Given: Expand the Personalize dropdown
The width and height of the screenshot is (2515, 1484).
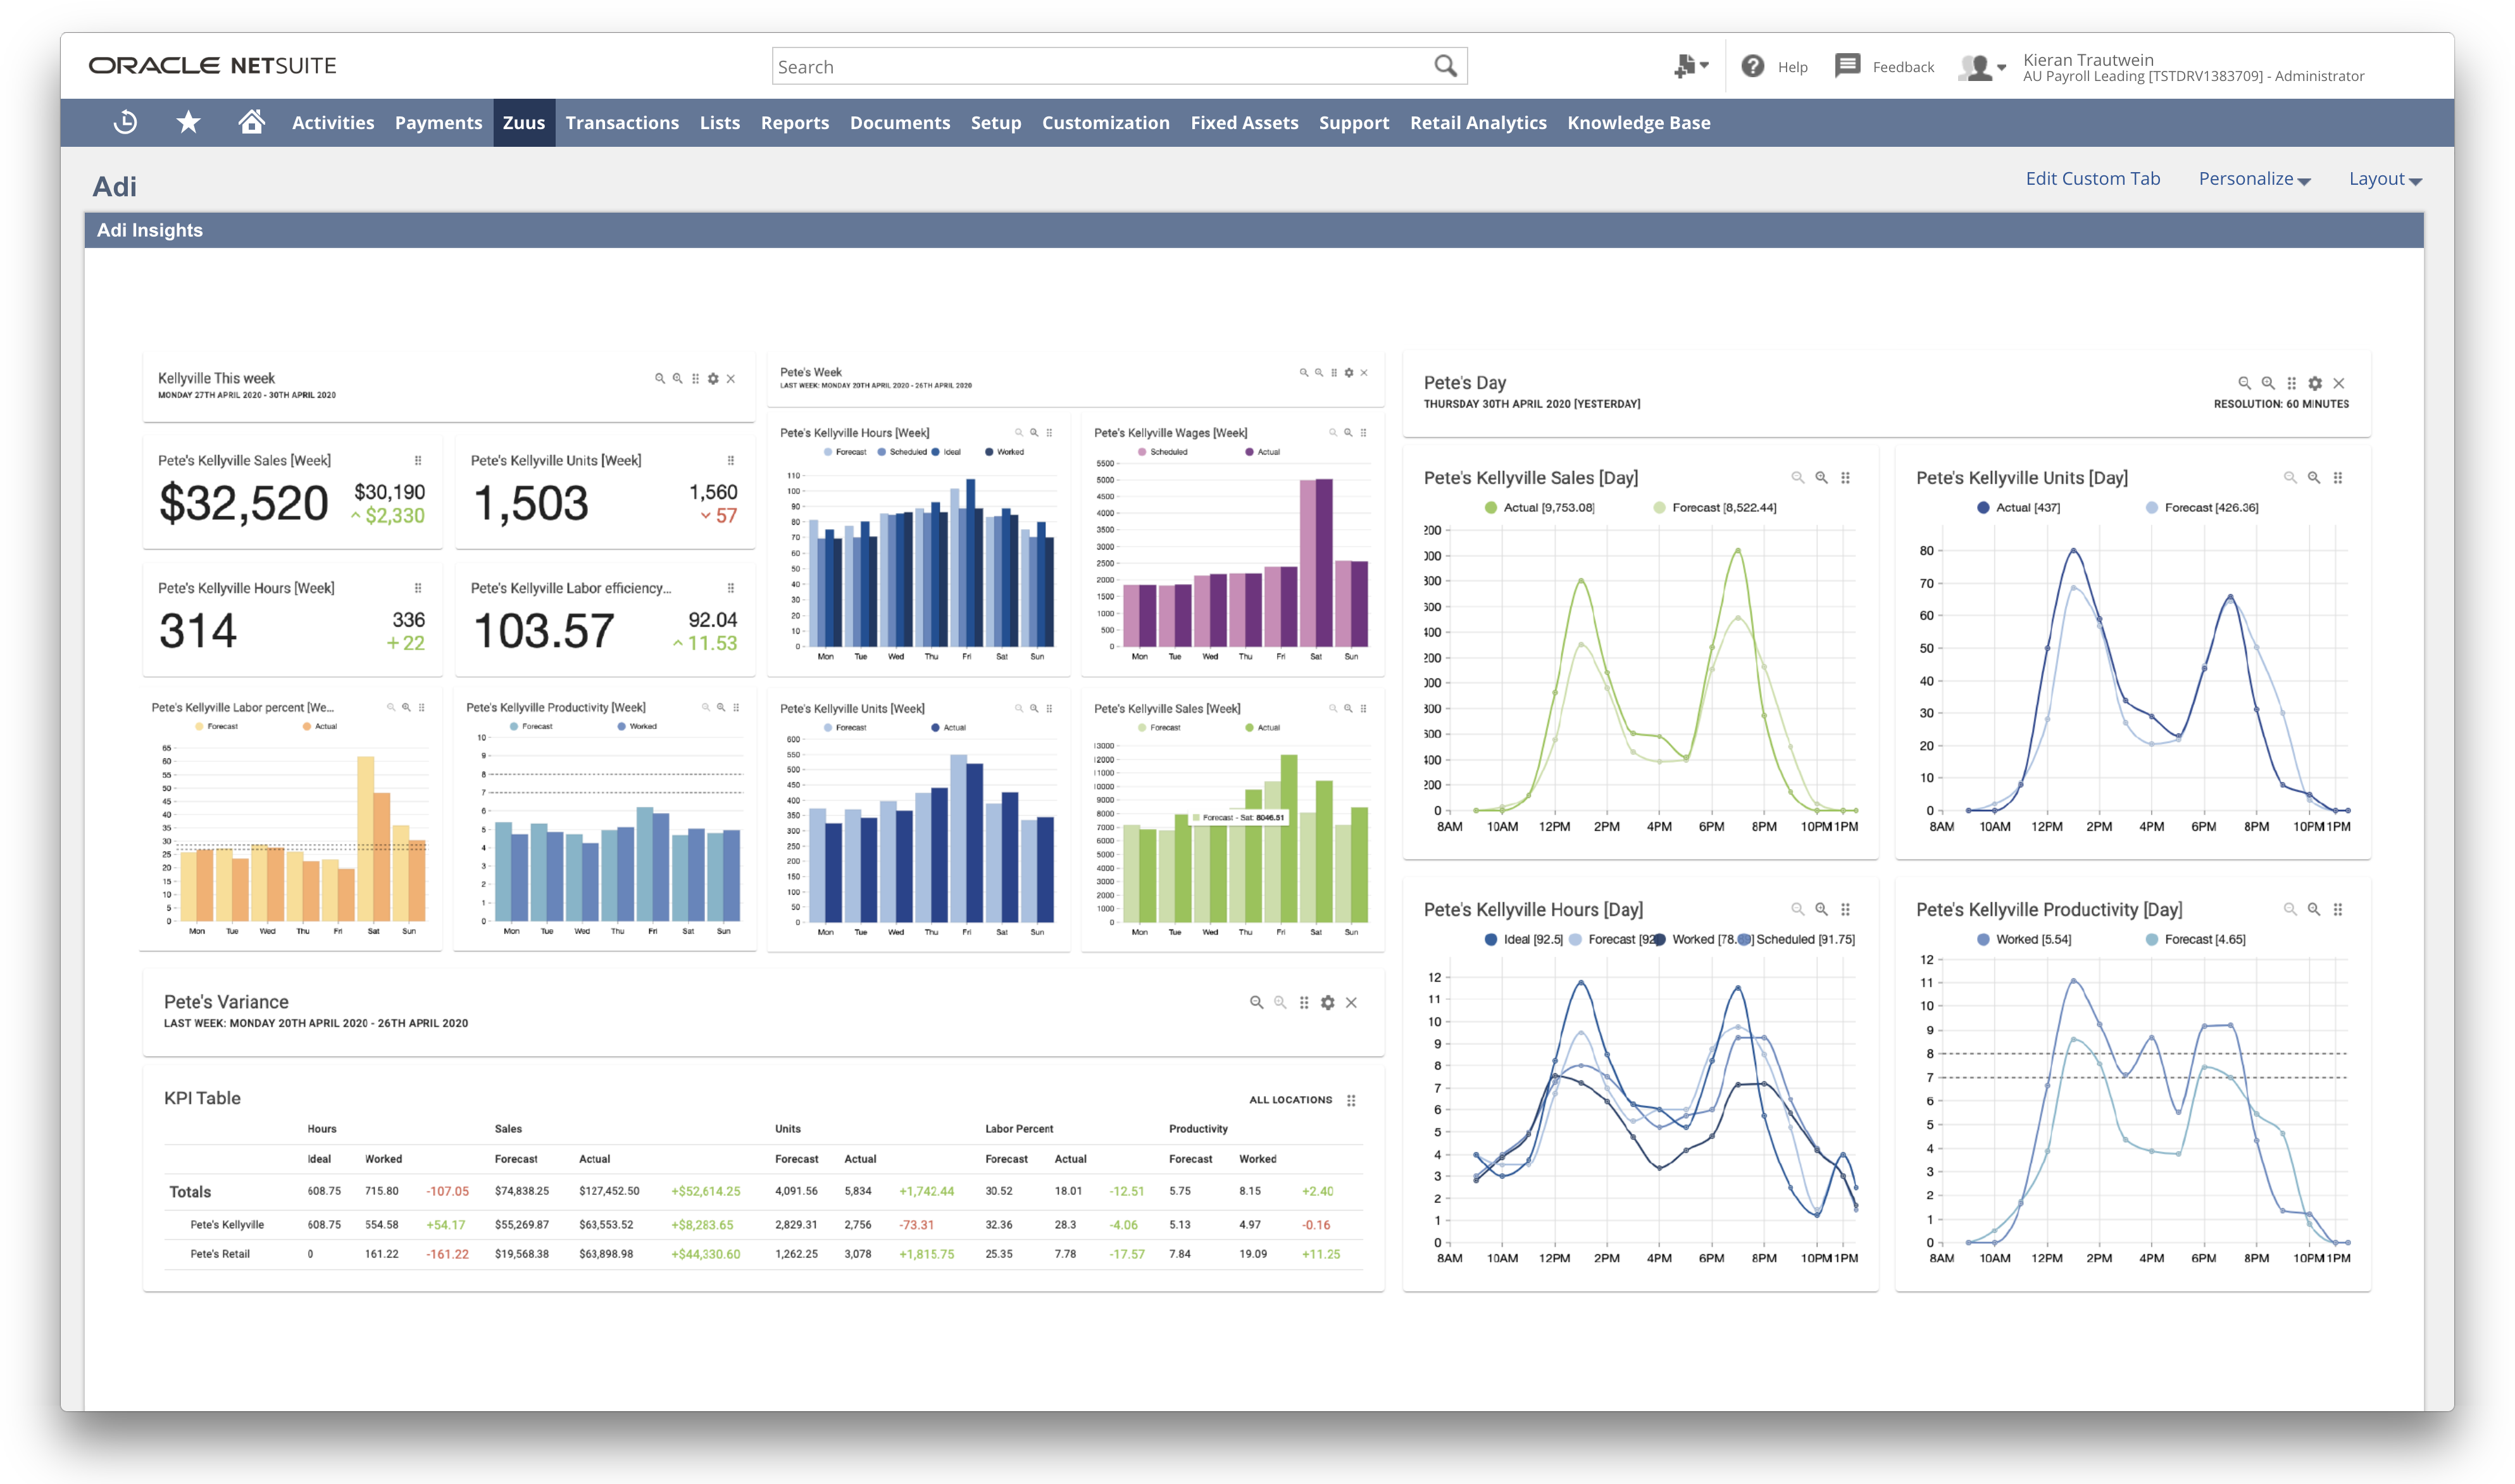Looking at the screenshot, I should (x=2254, y=179).
